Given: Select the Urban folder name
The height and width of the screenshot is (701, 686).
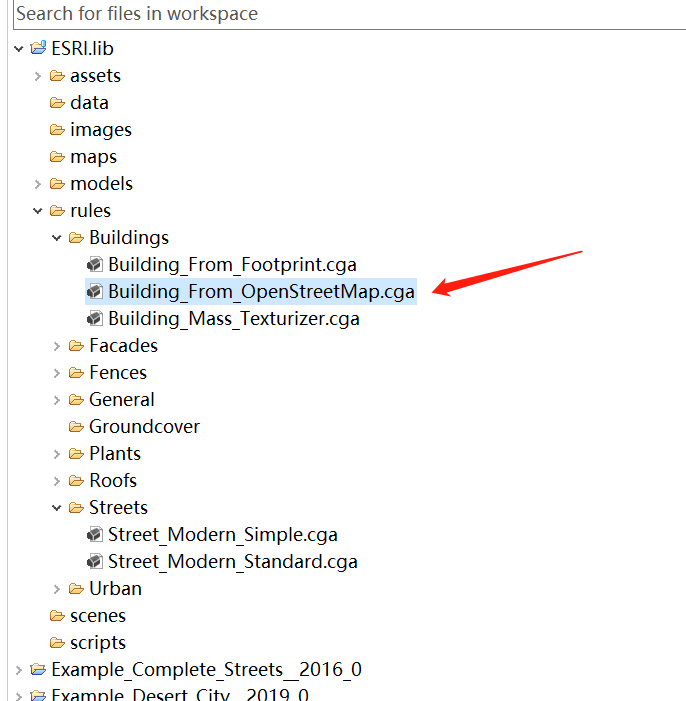Looking at the screenshot, I should 115,588.
